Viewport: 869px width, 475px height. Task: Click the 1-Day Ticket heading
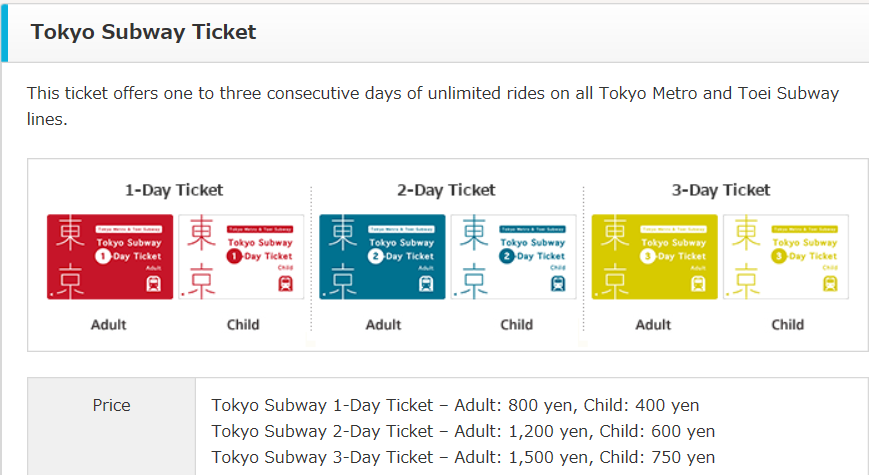tap(174, 190)
